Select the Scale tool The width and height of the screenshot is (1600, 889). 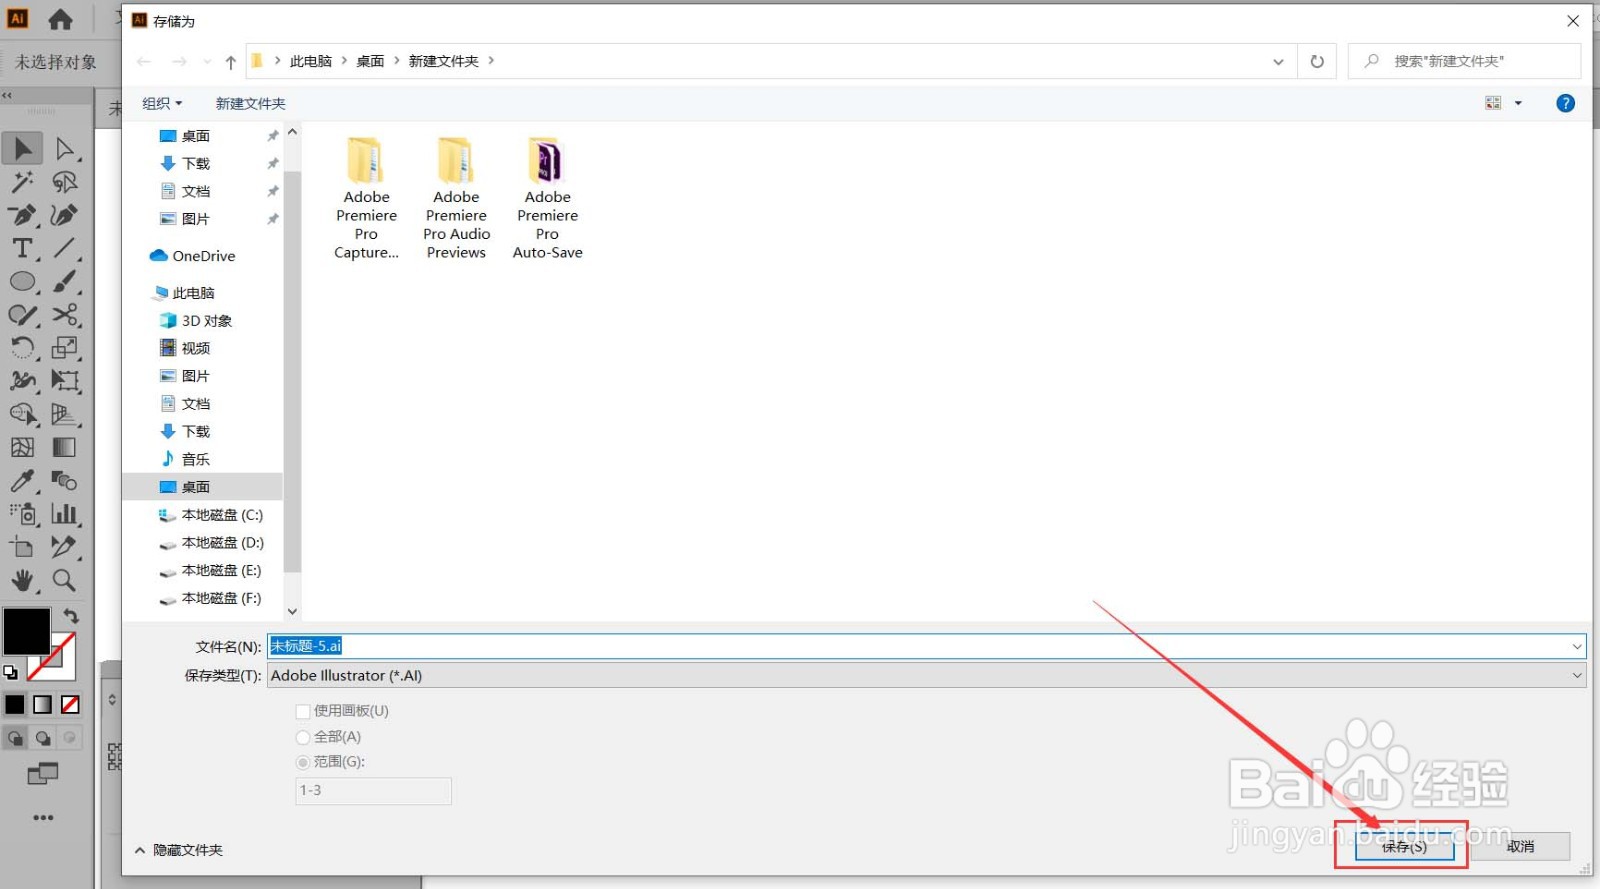click(65, 348)
